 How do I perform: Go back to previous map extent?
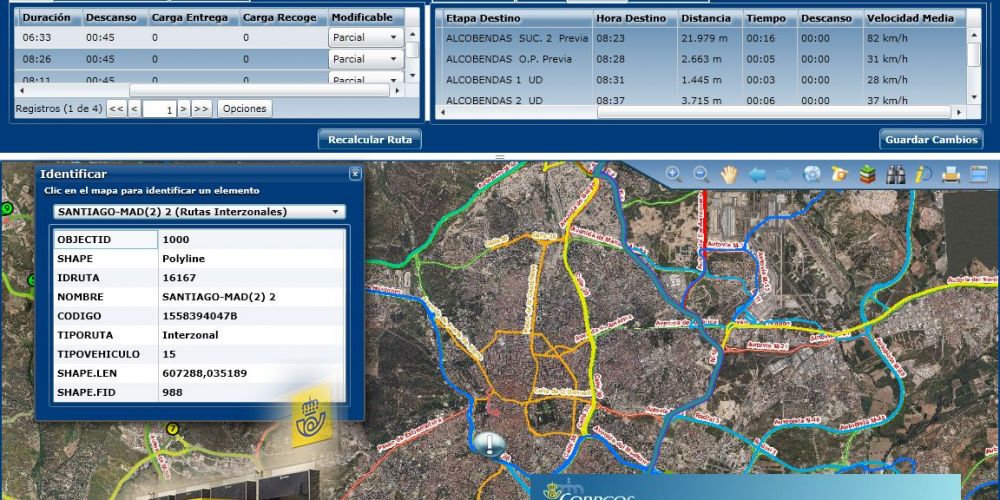point(757,174)
